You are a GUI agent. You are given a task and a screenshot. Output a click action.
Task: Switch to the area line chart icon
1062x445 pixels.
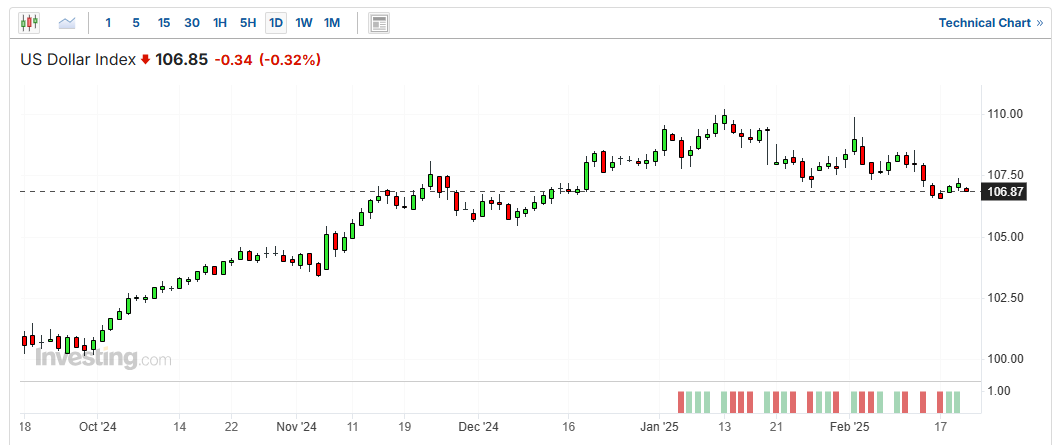click(x=67, y=23)
